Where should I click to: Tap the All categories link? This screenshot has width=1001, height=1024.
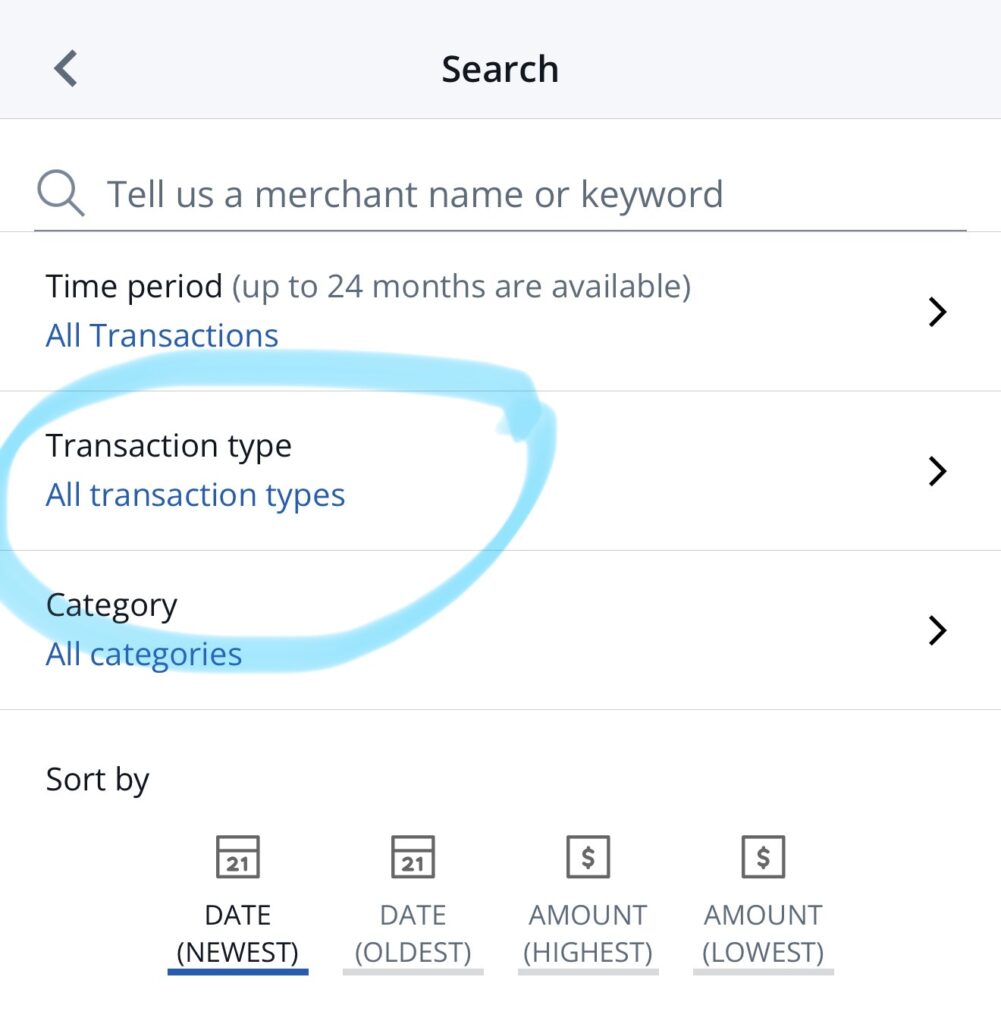coord(144,655)
